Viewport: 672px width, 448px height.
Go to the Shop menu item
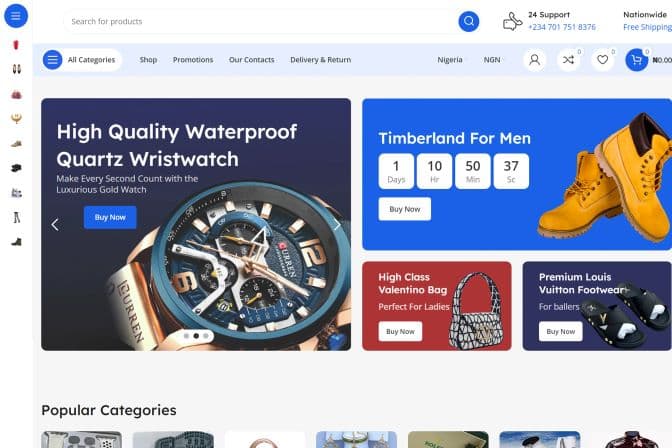148,60
